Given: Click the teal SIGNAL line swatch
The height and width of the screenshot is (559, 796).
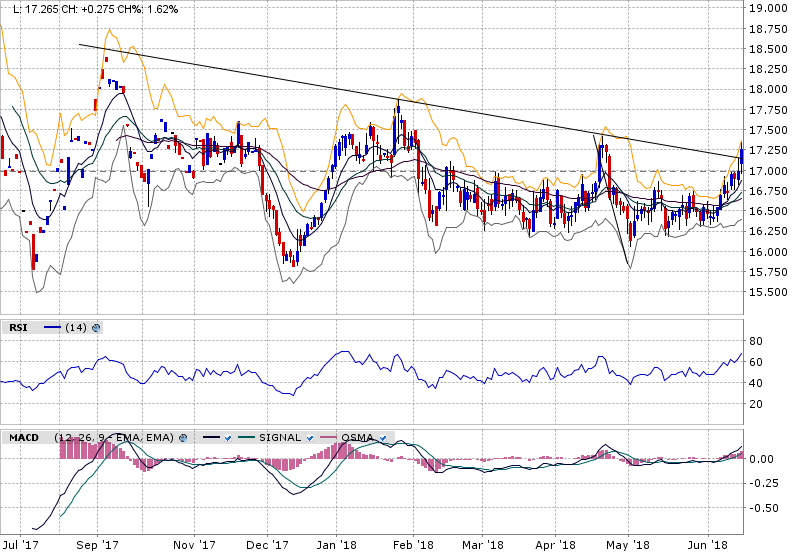Looking at the screenshot, I should (247, 438).
